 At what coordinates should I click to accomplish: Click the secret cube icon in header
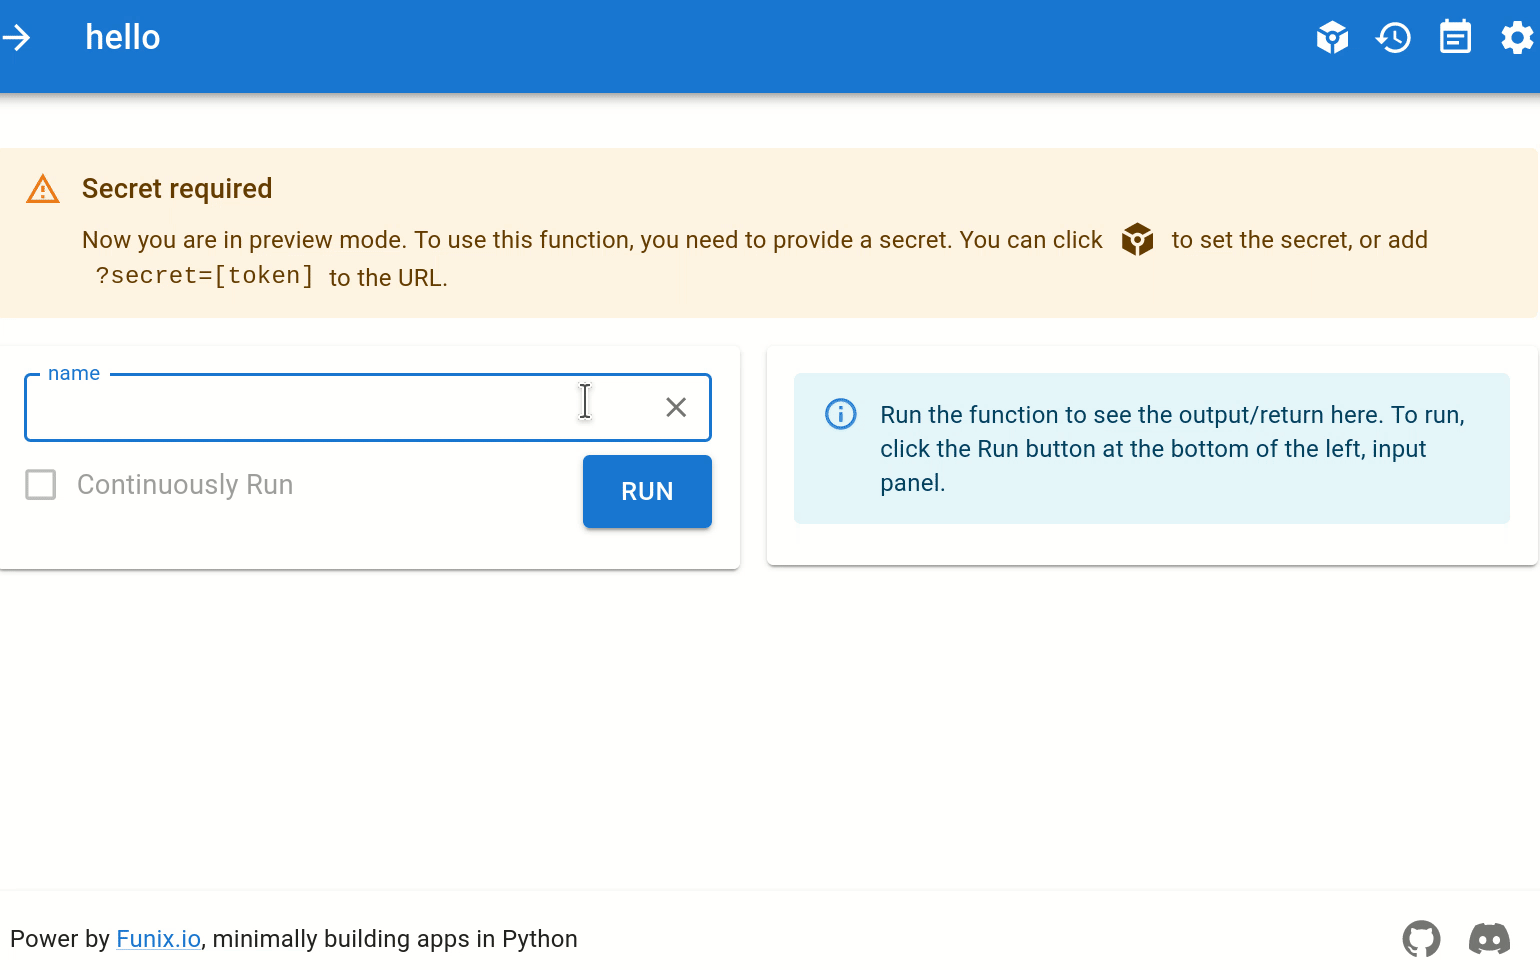click(x=1332, y=38)
